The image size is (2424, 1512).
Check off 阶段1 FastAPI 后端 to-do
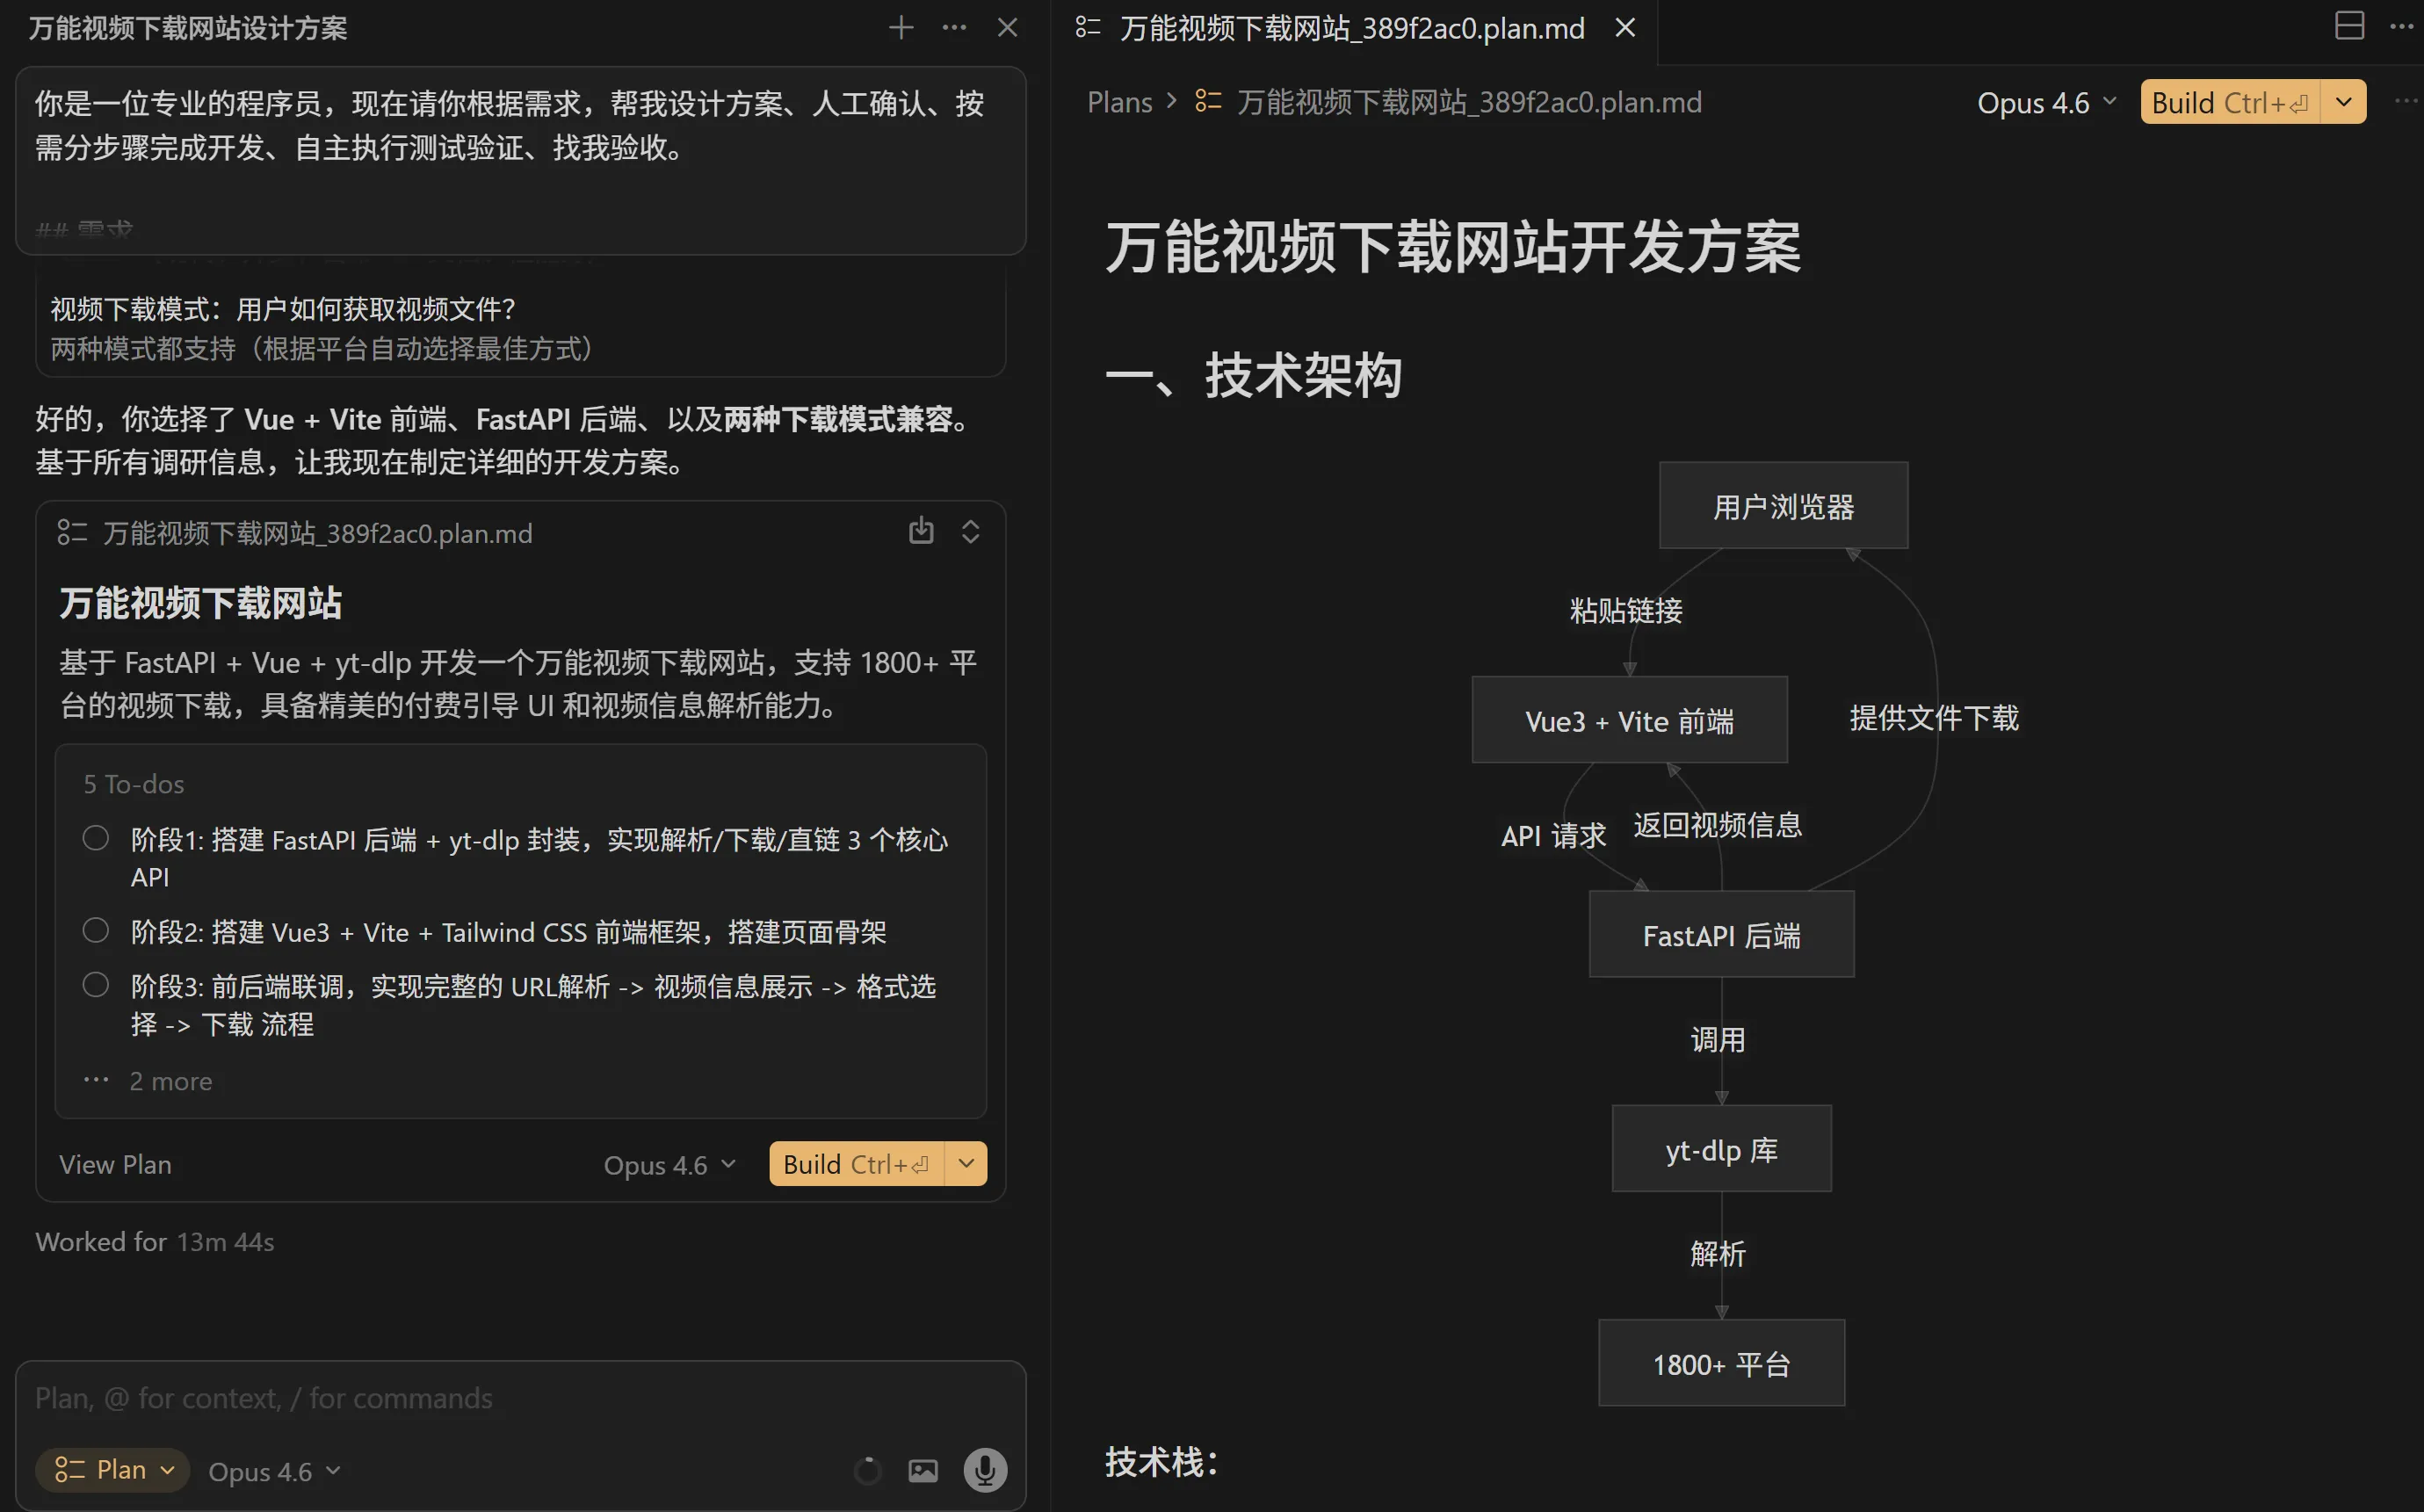coord(96,838)
